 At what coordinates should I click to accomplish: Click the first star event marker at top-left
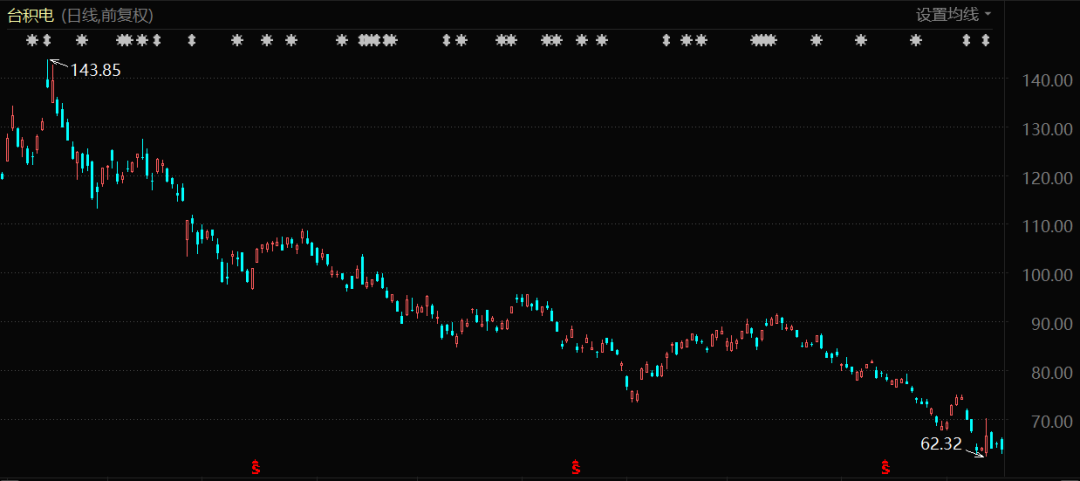(32, 41)
